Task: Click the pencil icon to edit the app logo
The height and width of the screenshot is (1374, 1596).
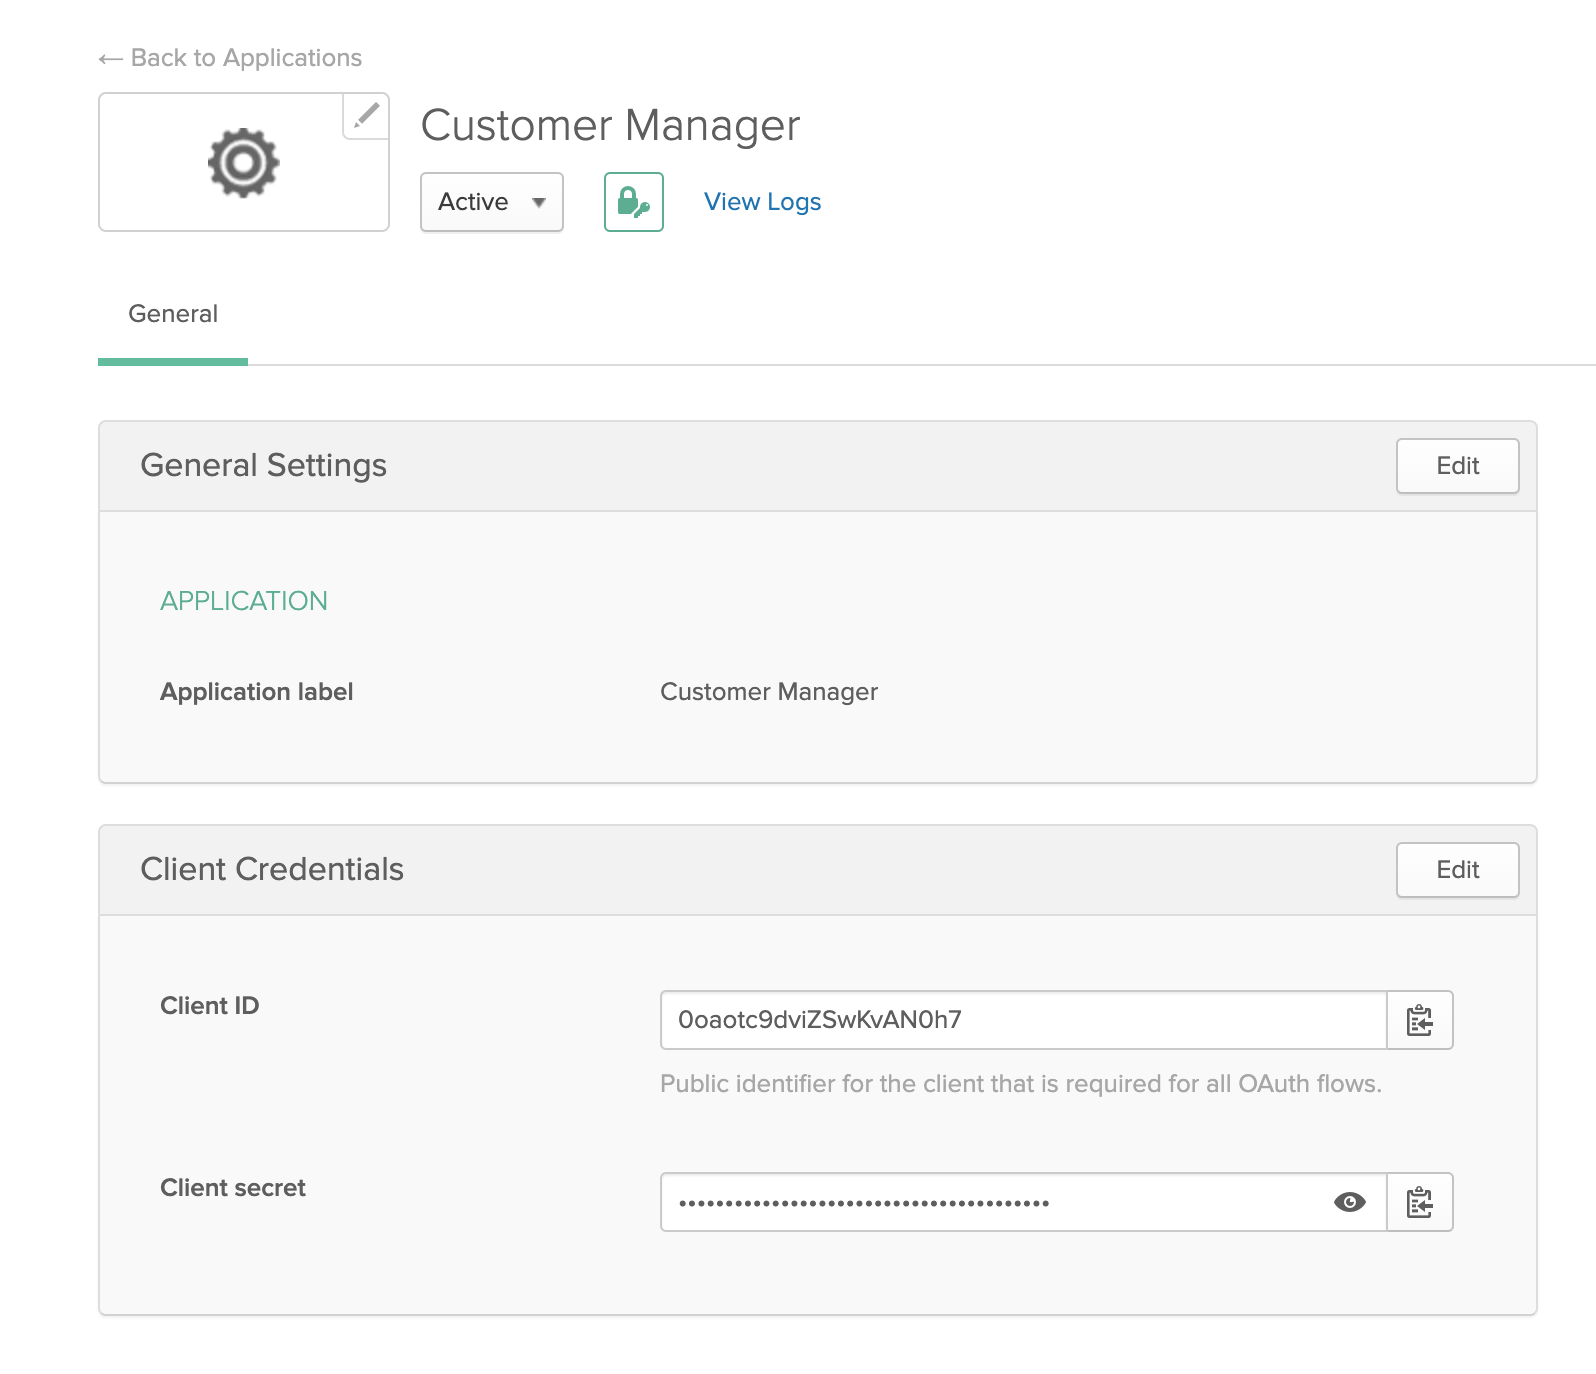Action: (366, 116)
